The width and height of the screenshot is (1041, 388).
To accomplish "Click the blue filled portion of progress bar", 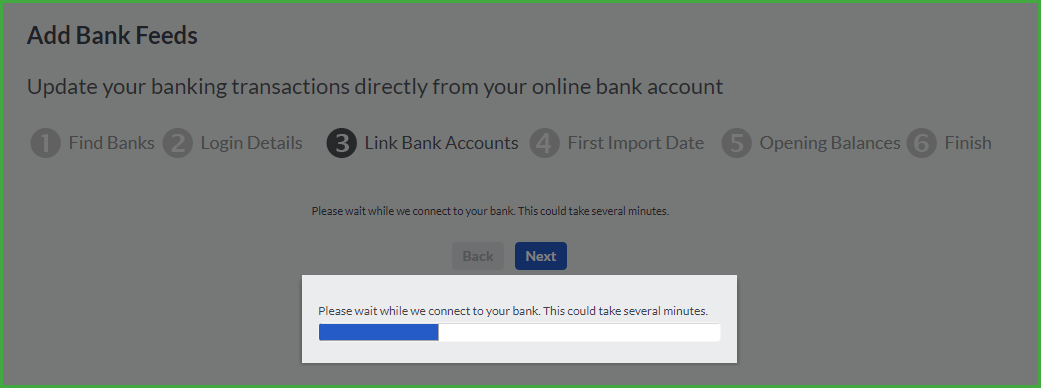I will [x=378, y=332].
